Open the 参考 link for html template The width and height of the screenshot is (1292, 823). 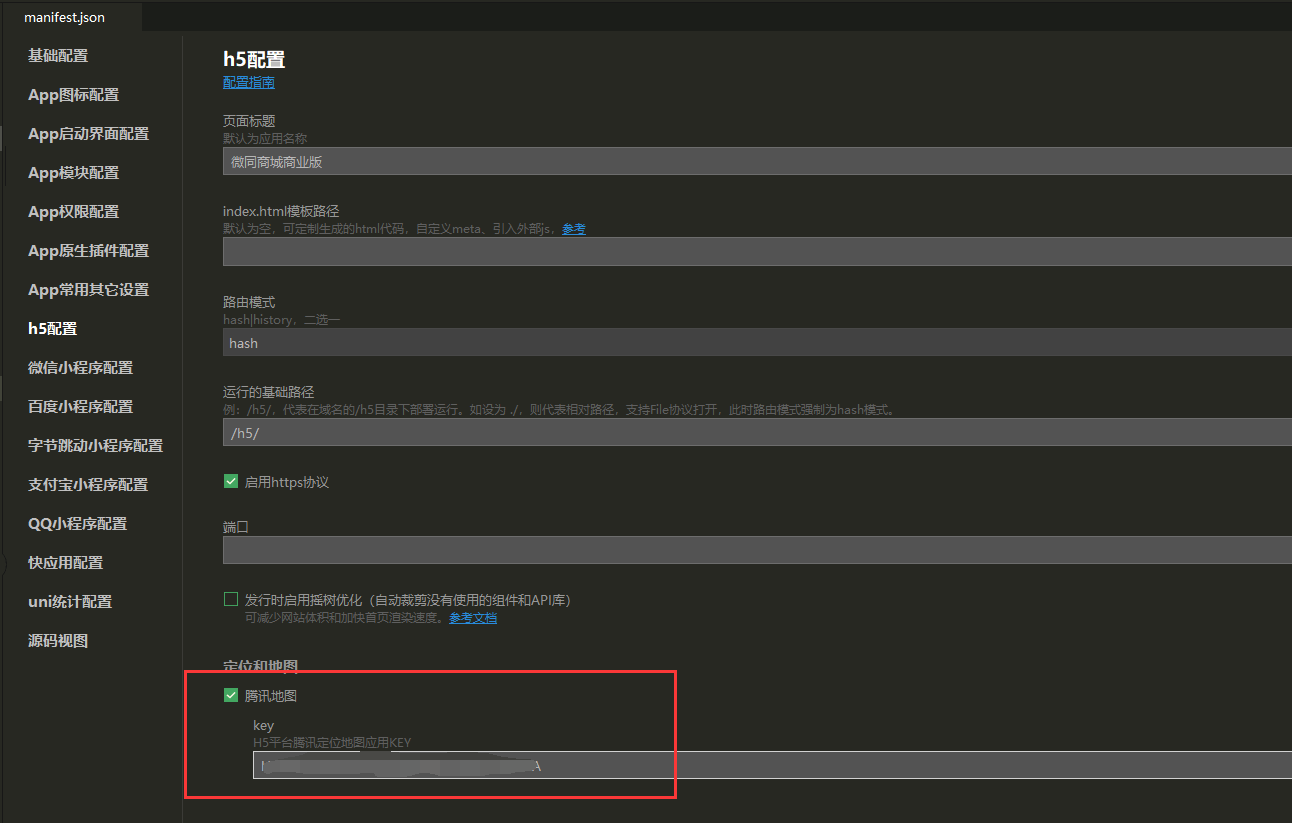tap(573, 229)
